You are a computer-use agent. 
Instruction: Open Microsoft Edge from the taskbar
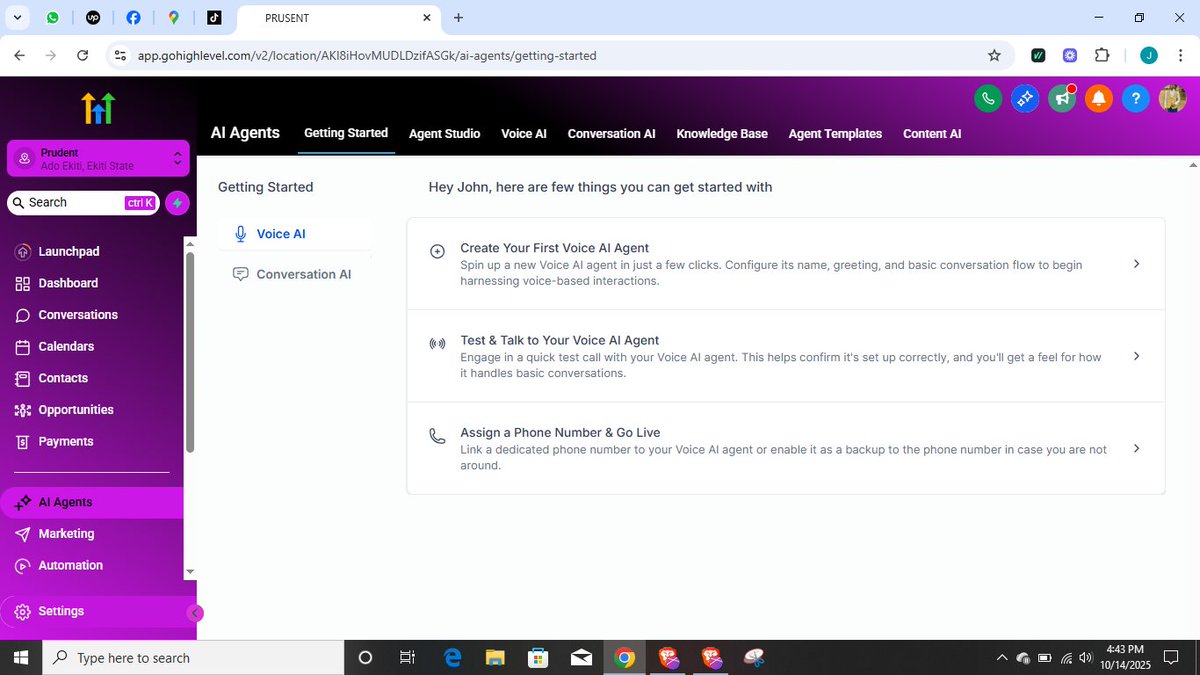452,657
